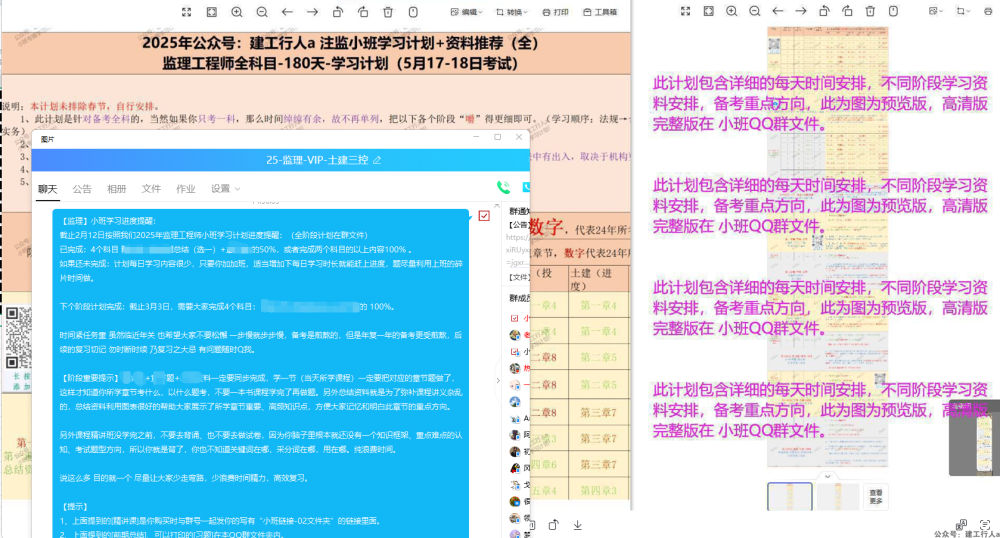The image size is (1000, 538).
Task: Delete image in right viewer
Action: click(871, 11)
